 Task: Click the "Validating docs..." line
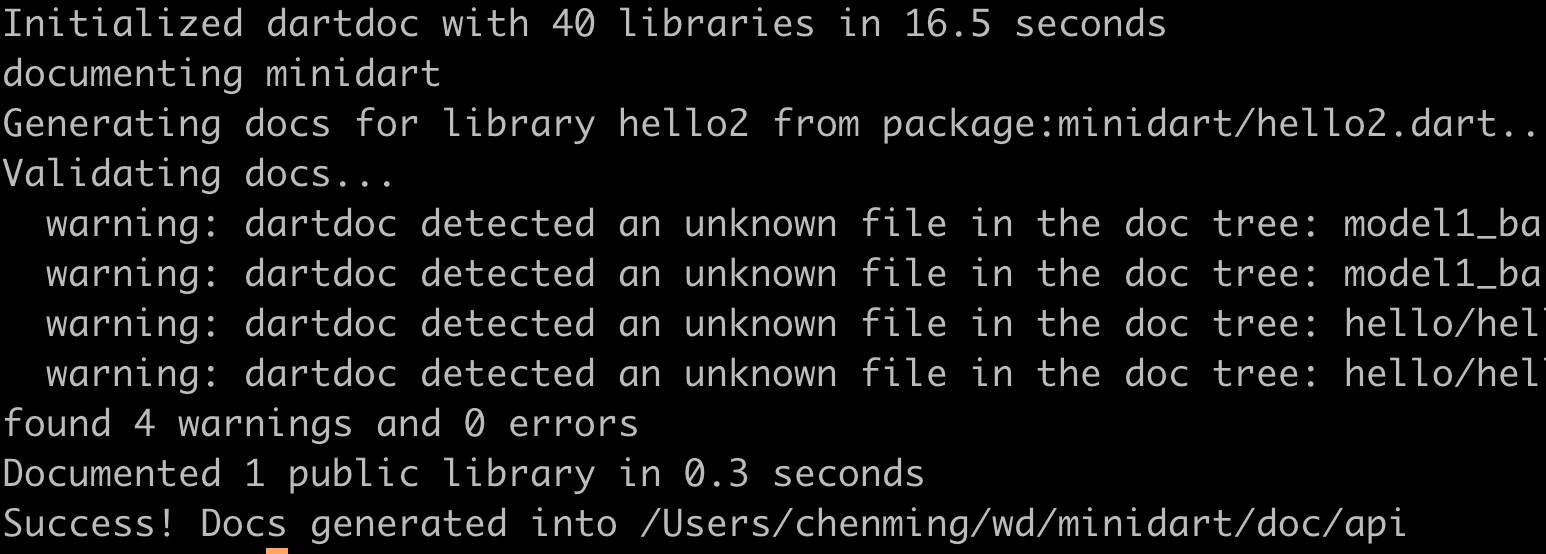[199, 174]
